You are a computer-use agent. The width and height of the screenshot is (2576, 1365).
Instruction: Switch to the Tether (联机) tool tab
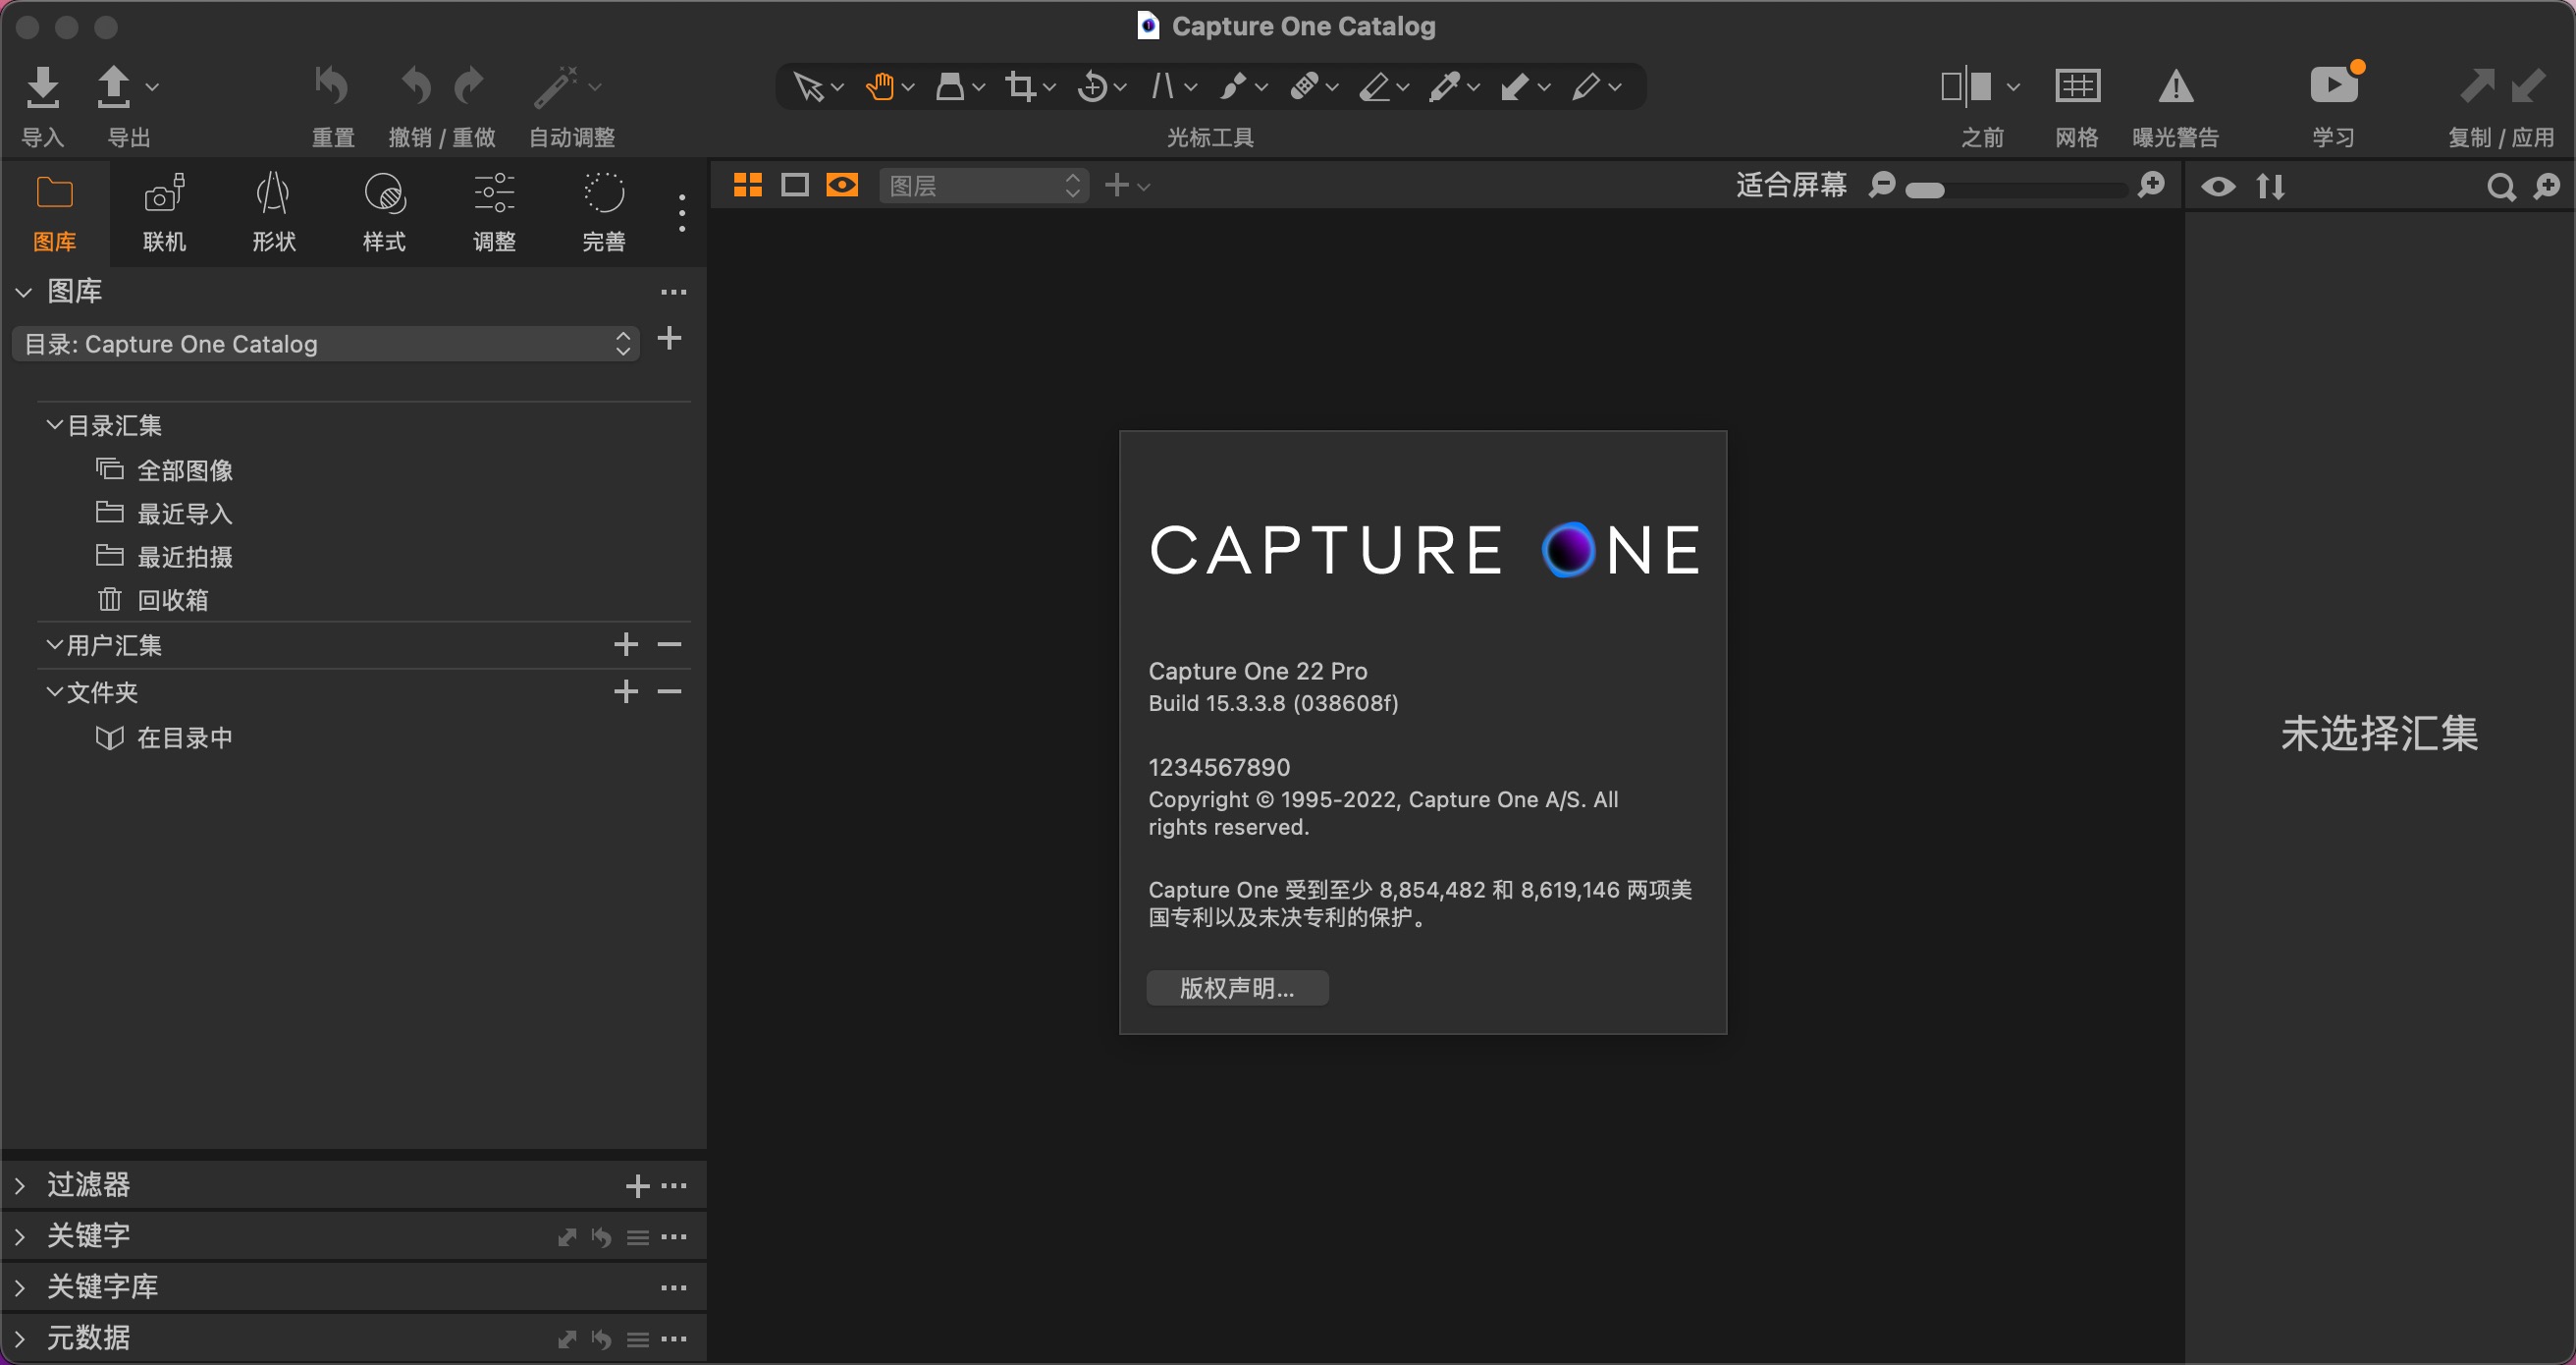(x=164, y=214)
